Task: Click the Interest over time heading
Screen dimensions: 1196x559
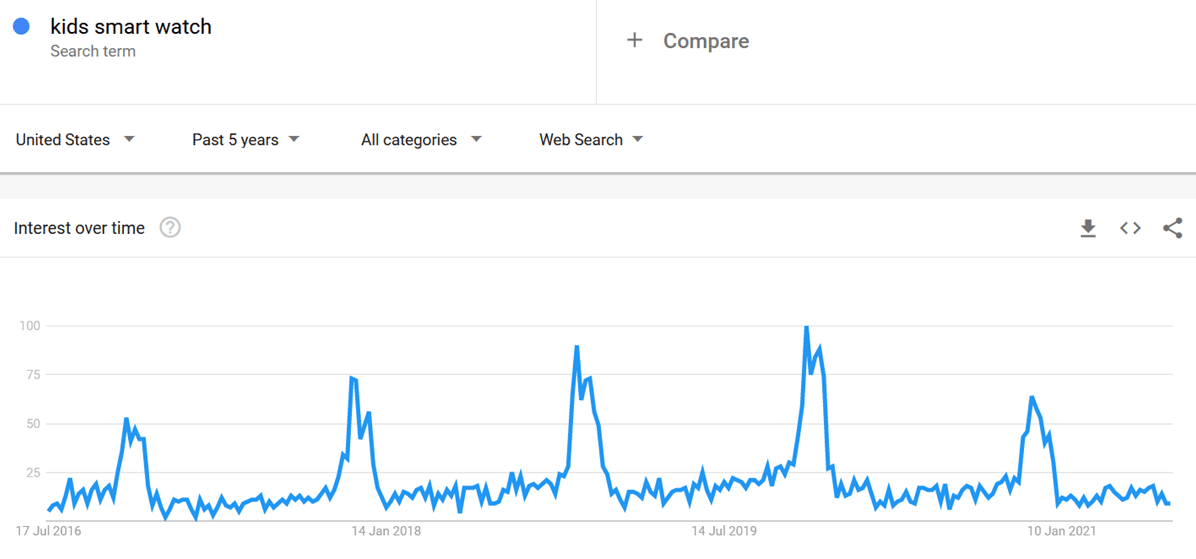Action: click(x=79, y=228)
